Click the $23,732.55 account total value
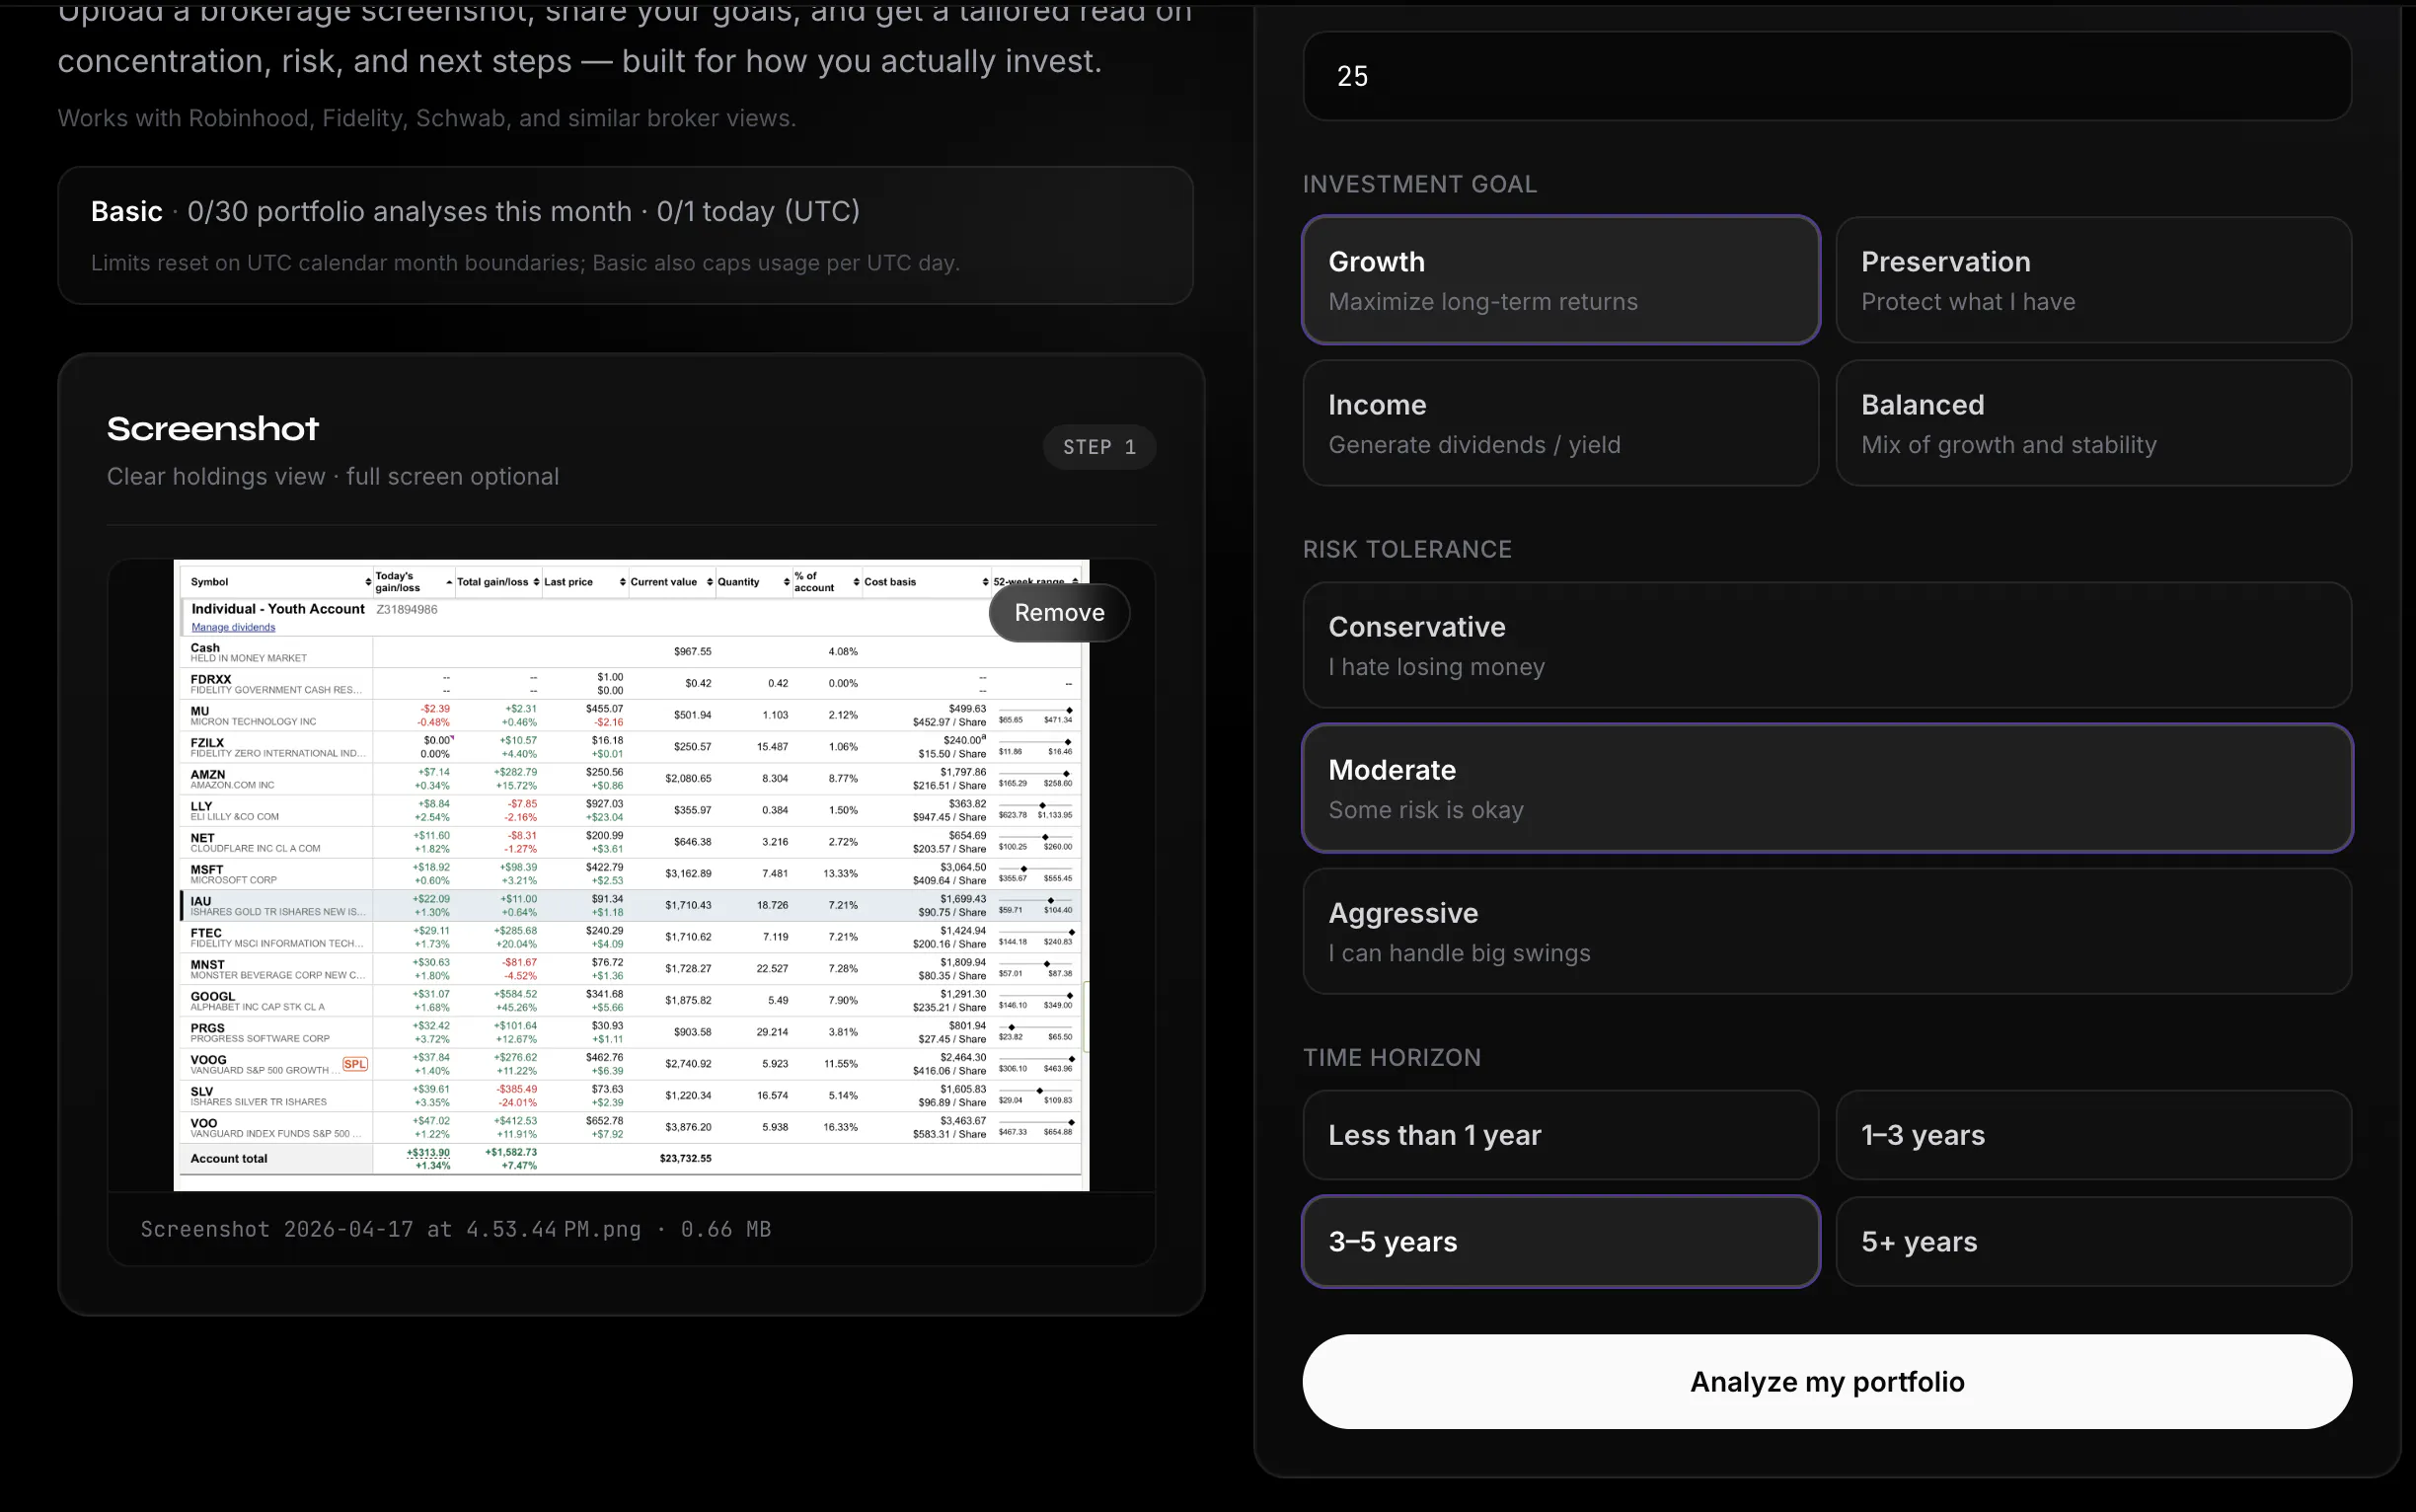This screenshot has width=2416, height=1512. pos(686,1159)
